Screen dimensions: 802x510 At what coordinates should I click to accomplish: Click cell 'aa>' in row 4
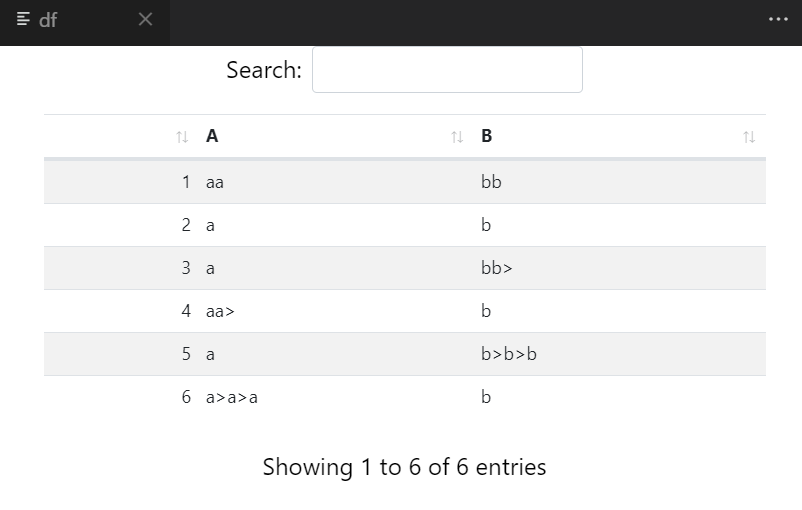(220, 311)
